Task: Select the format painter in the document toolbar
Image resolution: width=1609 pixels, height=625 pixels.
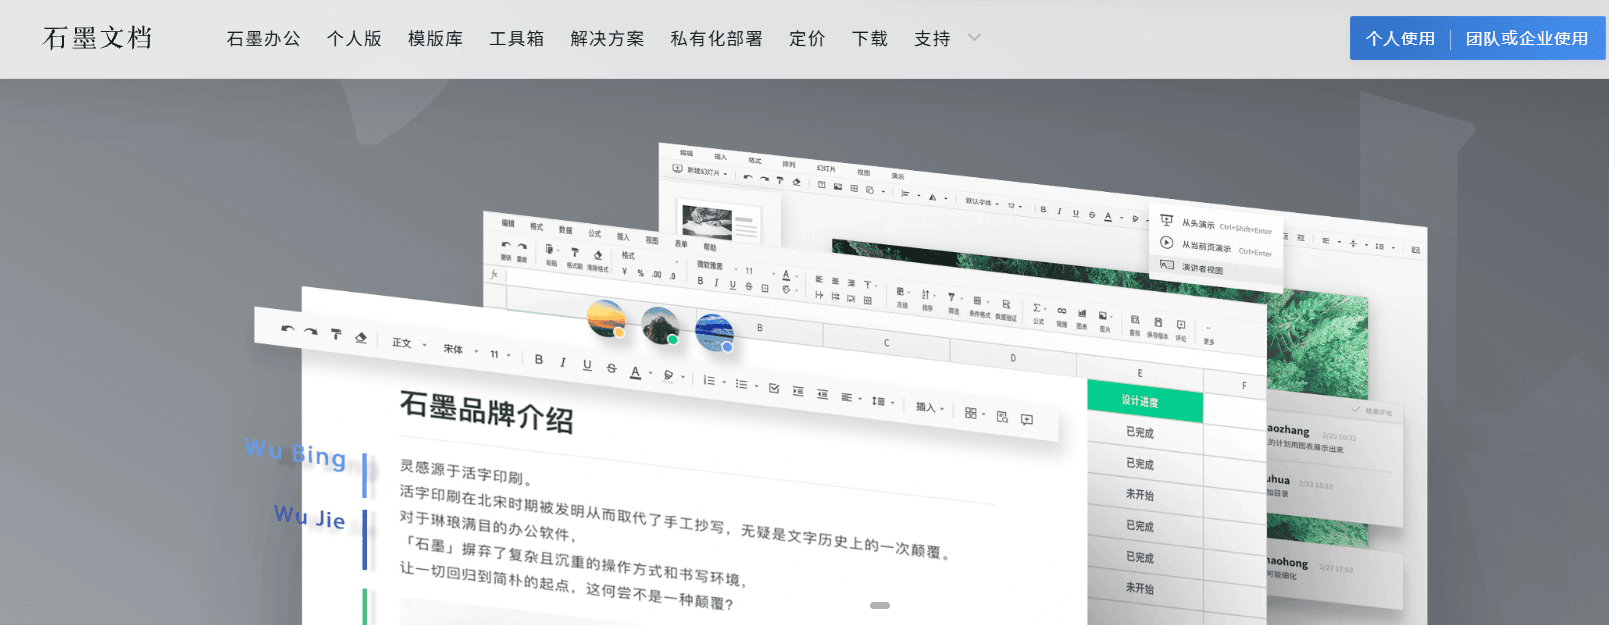Action: point(336,335)
